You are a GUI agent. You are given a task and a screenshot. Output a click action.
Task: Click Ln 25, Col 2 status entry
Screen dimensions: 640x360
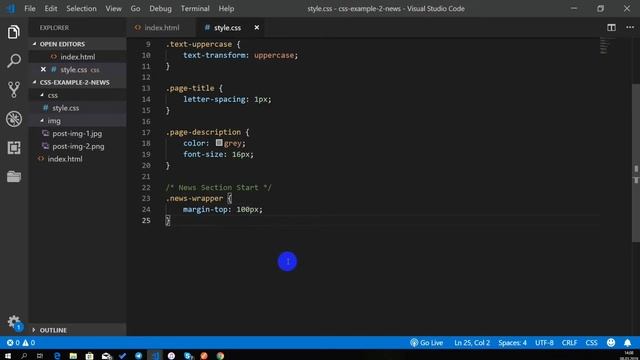472,343
